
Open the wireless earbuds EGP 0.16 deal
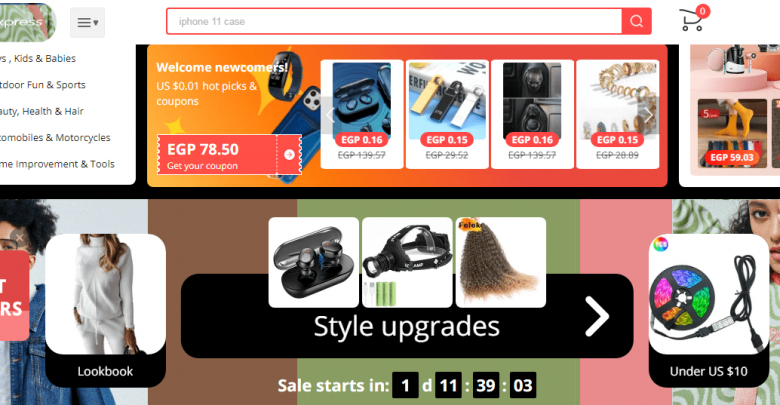pos(362,114)
